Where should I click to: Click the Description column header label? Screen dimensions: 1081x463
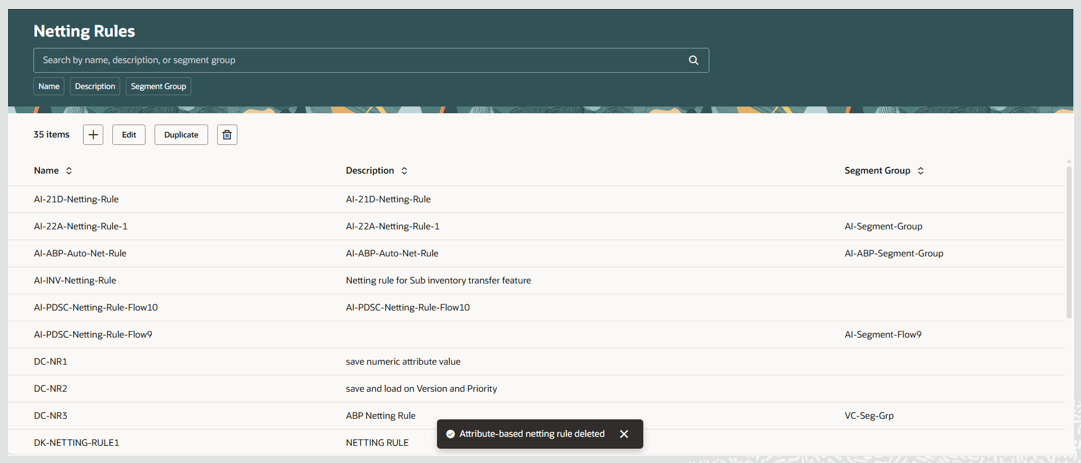pyautogui.click(x=370, y=170)
